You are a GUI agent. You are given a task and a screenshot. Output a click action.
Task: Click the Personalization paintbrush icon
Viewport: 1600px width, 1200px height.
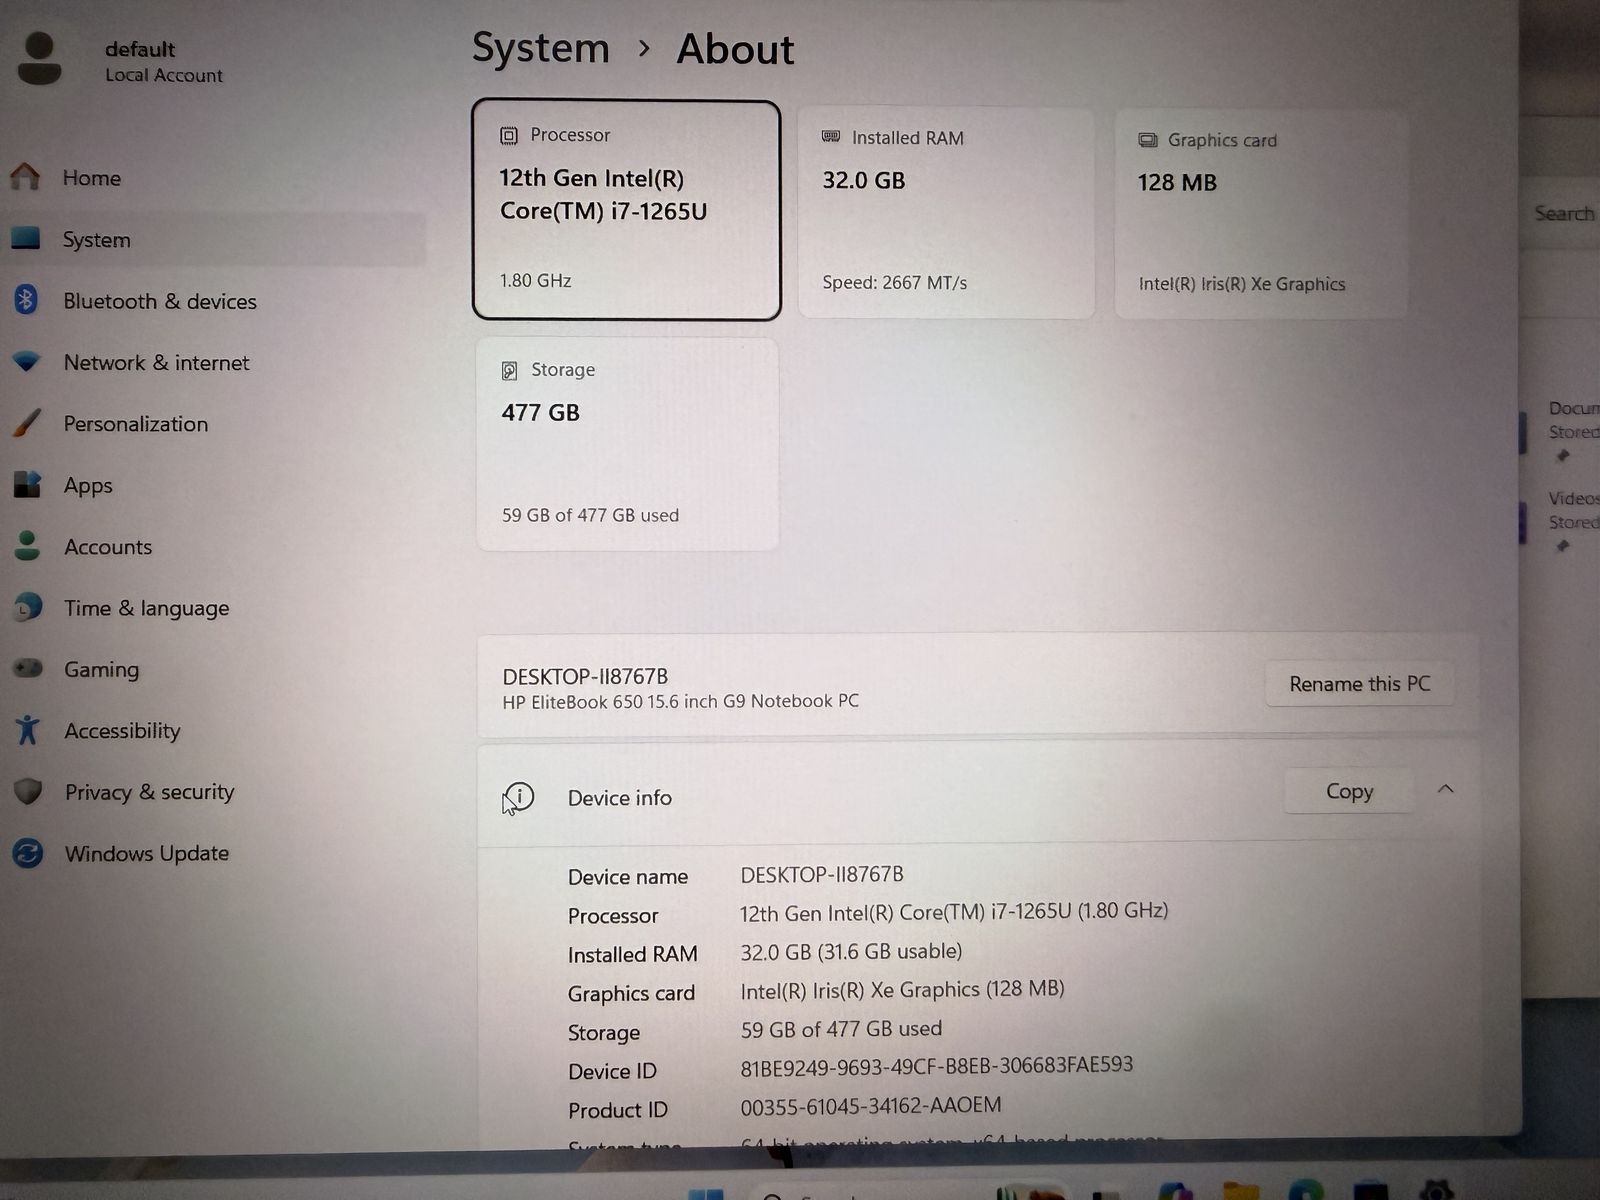(x=27, y=423)
